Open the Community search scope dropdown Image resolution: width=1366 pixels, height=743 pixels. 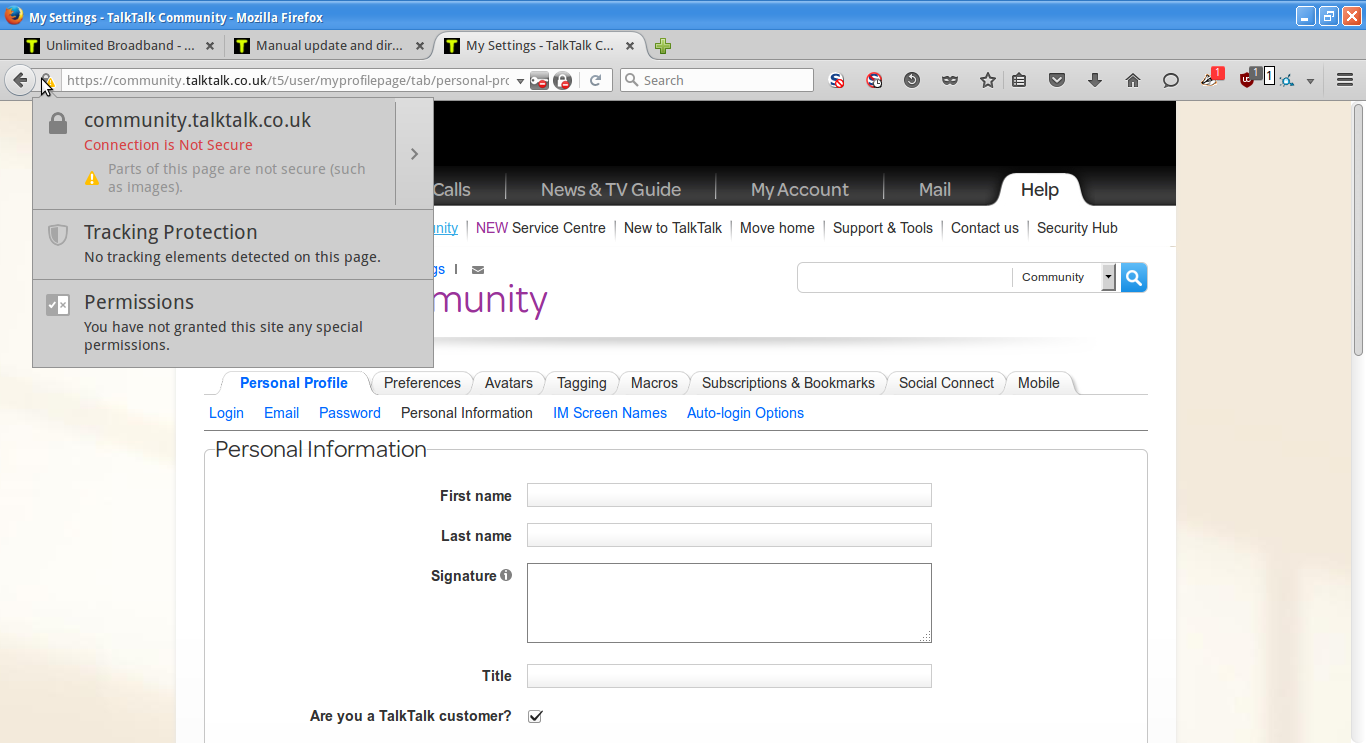click(x=1108, y=278)
